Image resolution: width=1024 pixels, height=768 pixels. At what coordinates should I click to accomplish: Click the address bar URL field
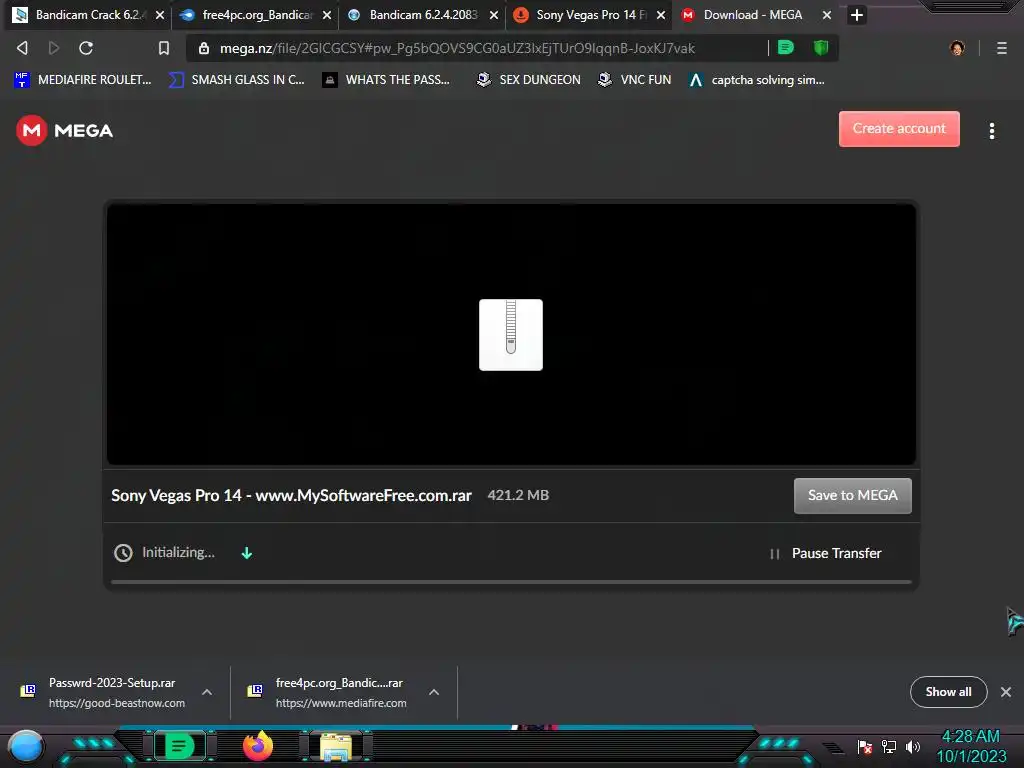[457, 48]
